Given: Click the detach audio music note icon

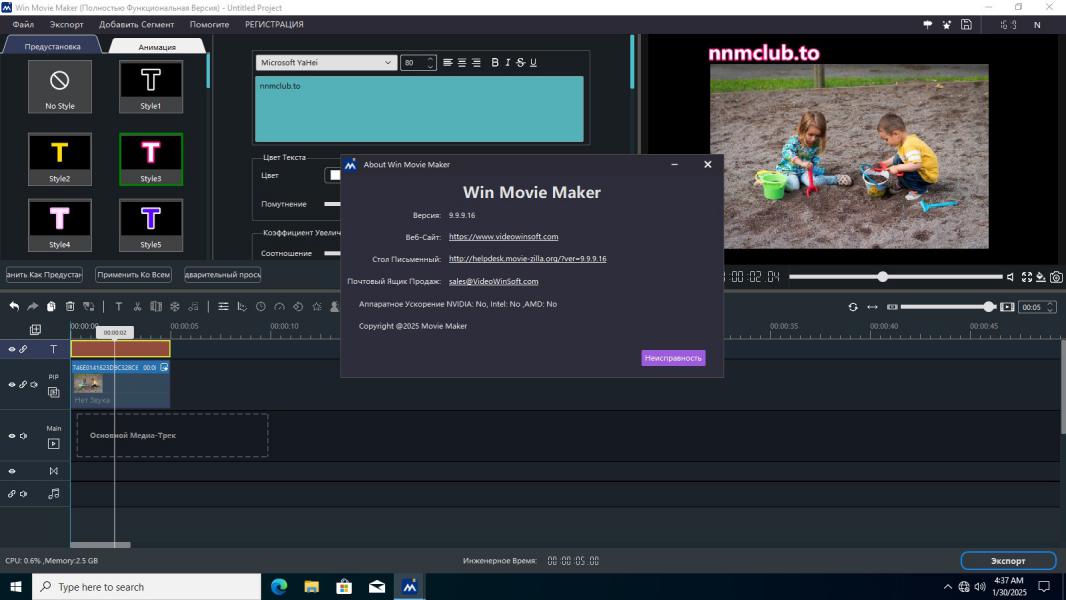Looking at the screenshot, I should click(193, 306).
